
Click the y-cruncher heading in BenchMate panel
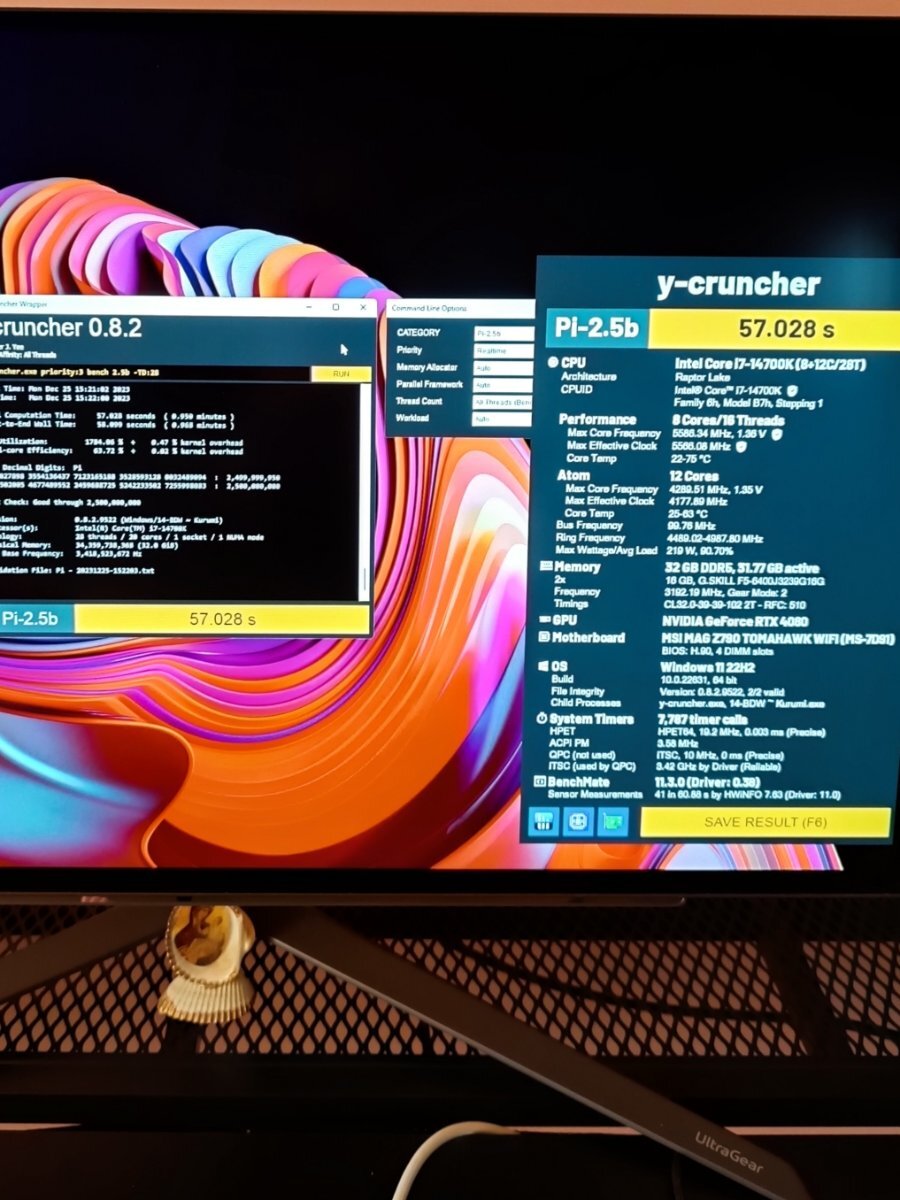point(738,284)
